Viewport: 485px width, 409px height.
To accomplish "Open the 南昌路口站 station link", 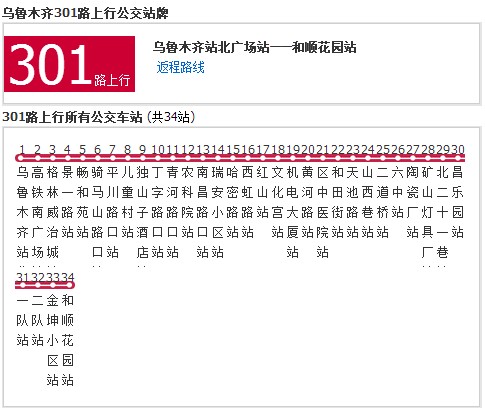I will [202, 212].
